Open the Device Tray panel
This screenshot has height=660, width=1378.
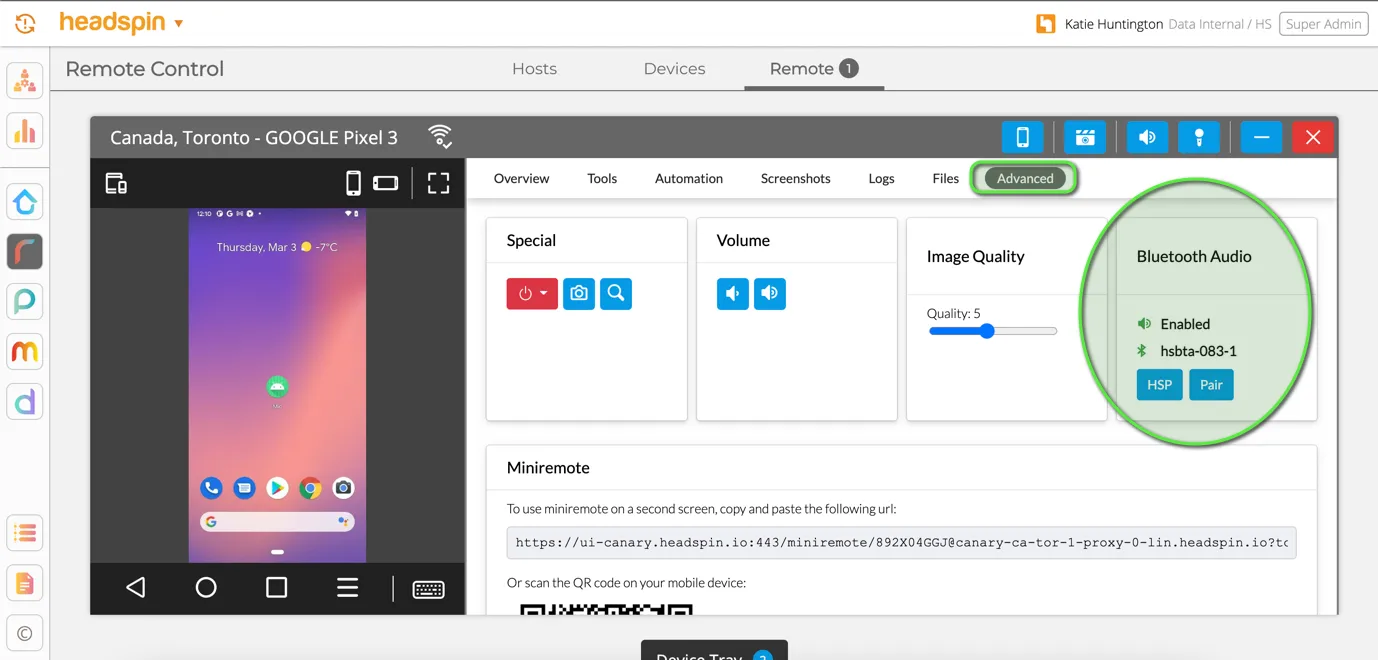(x=714, y=651)
